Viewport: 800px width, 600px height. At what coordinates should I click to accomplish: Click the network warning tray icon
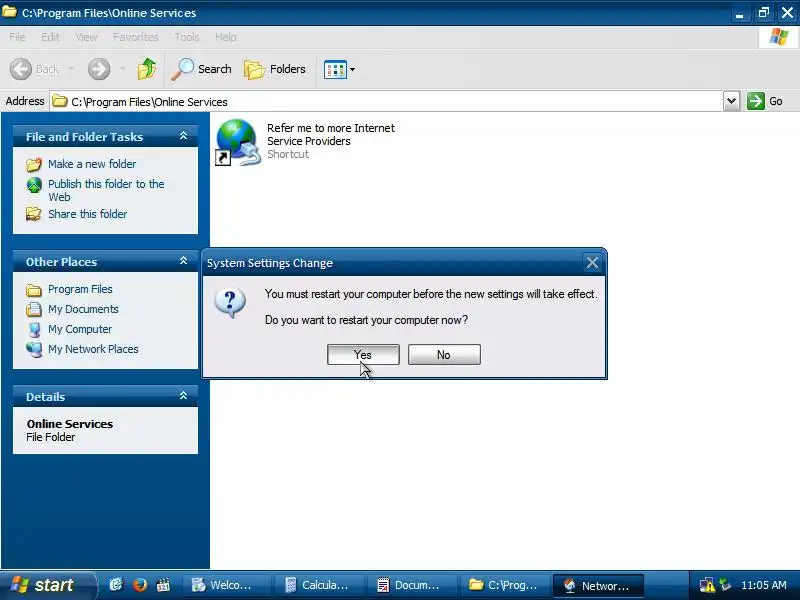click(707, 585)
